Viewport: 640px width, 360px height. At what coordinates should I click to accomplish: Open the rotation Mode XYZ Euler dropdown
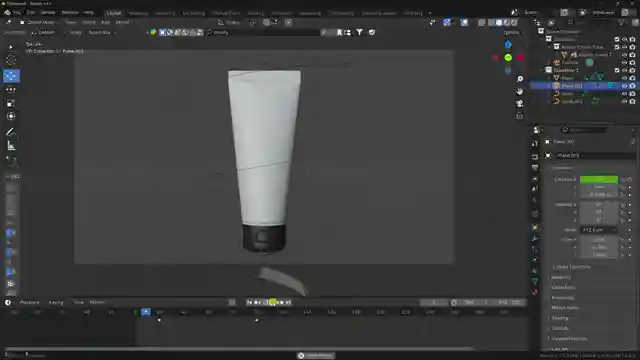pyautogui.click(x=599, y=230)
